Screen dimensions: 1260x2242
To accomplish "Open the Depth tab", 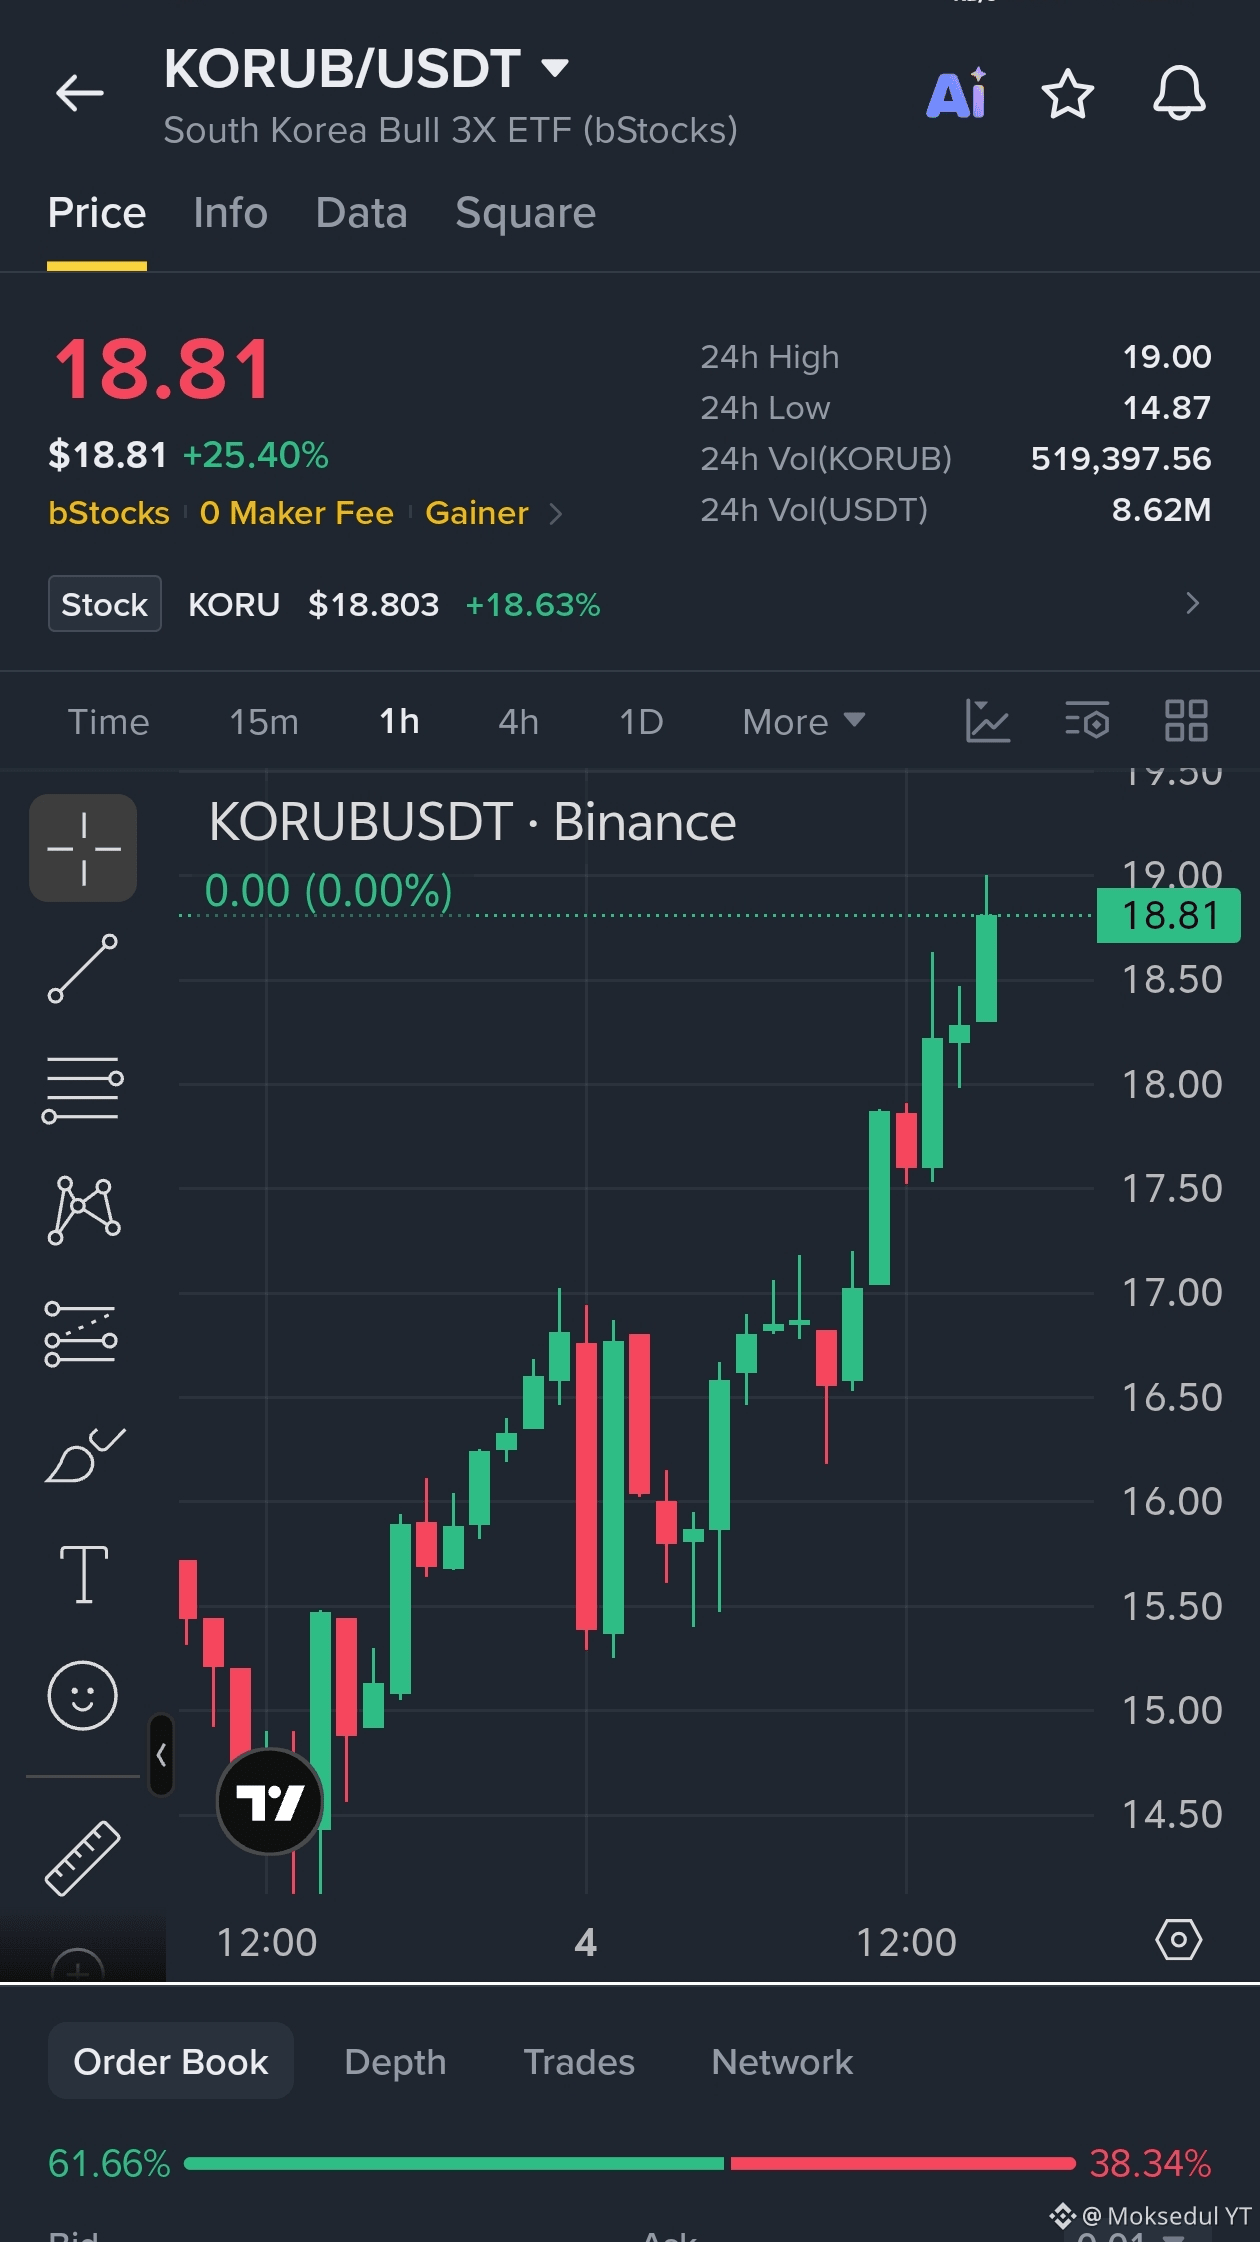I will coord(395,2062).
